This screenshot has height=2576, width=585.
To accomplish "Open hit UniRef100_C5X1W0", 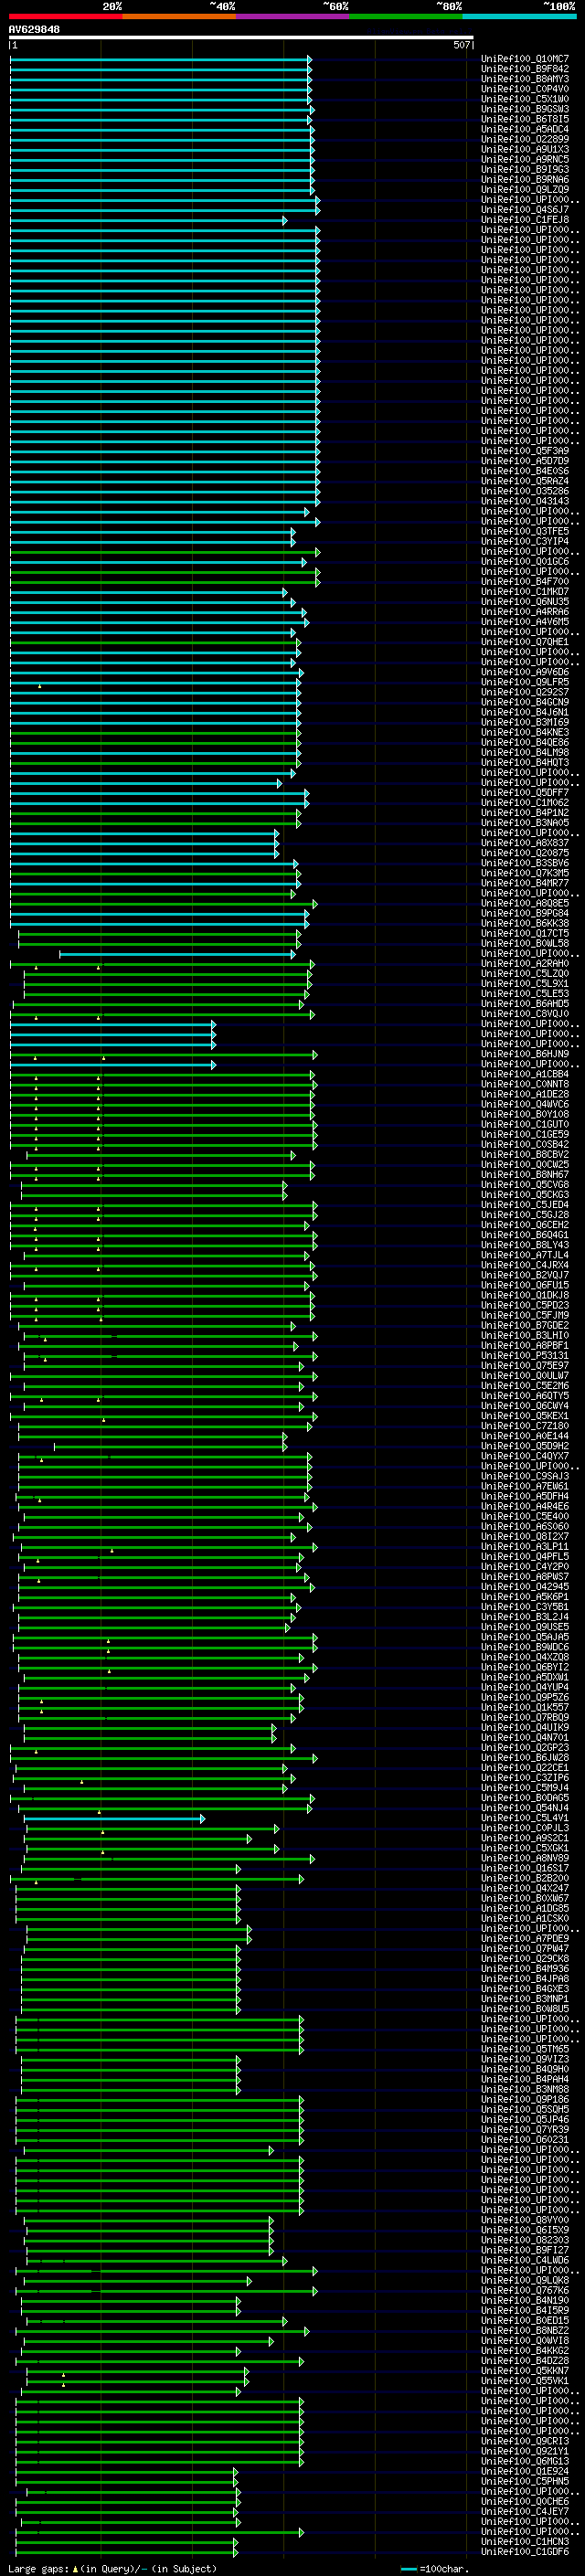I will (x=525, y=99).
